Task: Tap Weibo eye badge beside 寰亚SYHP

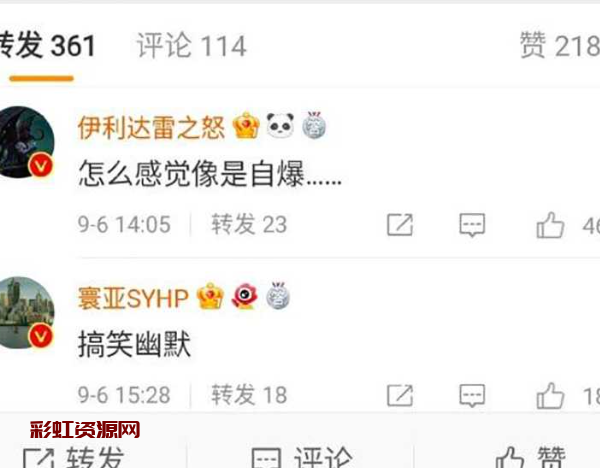Action: pyautogui.click(x=245, y=296)
